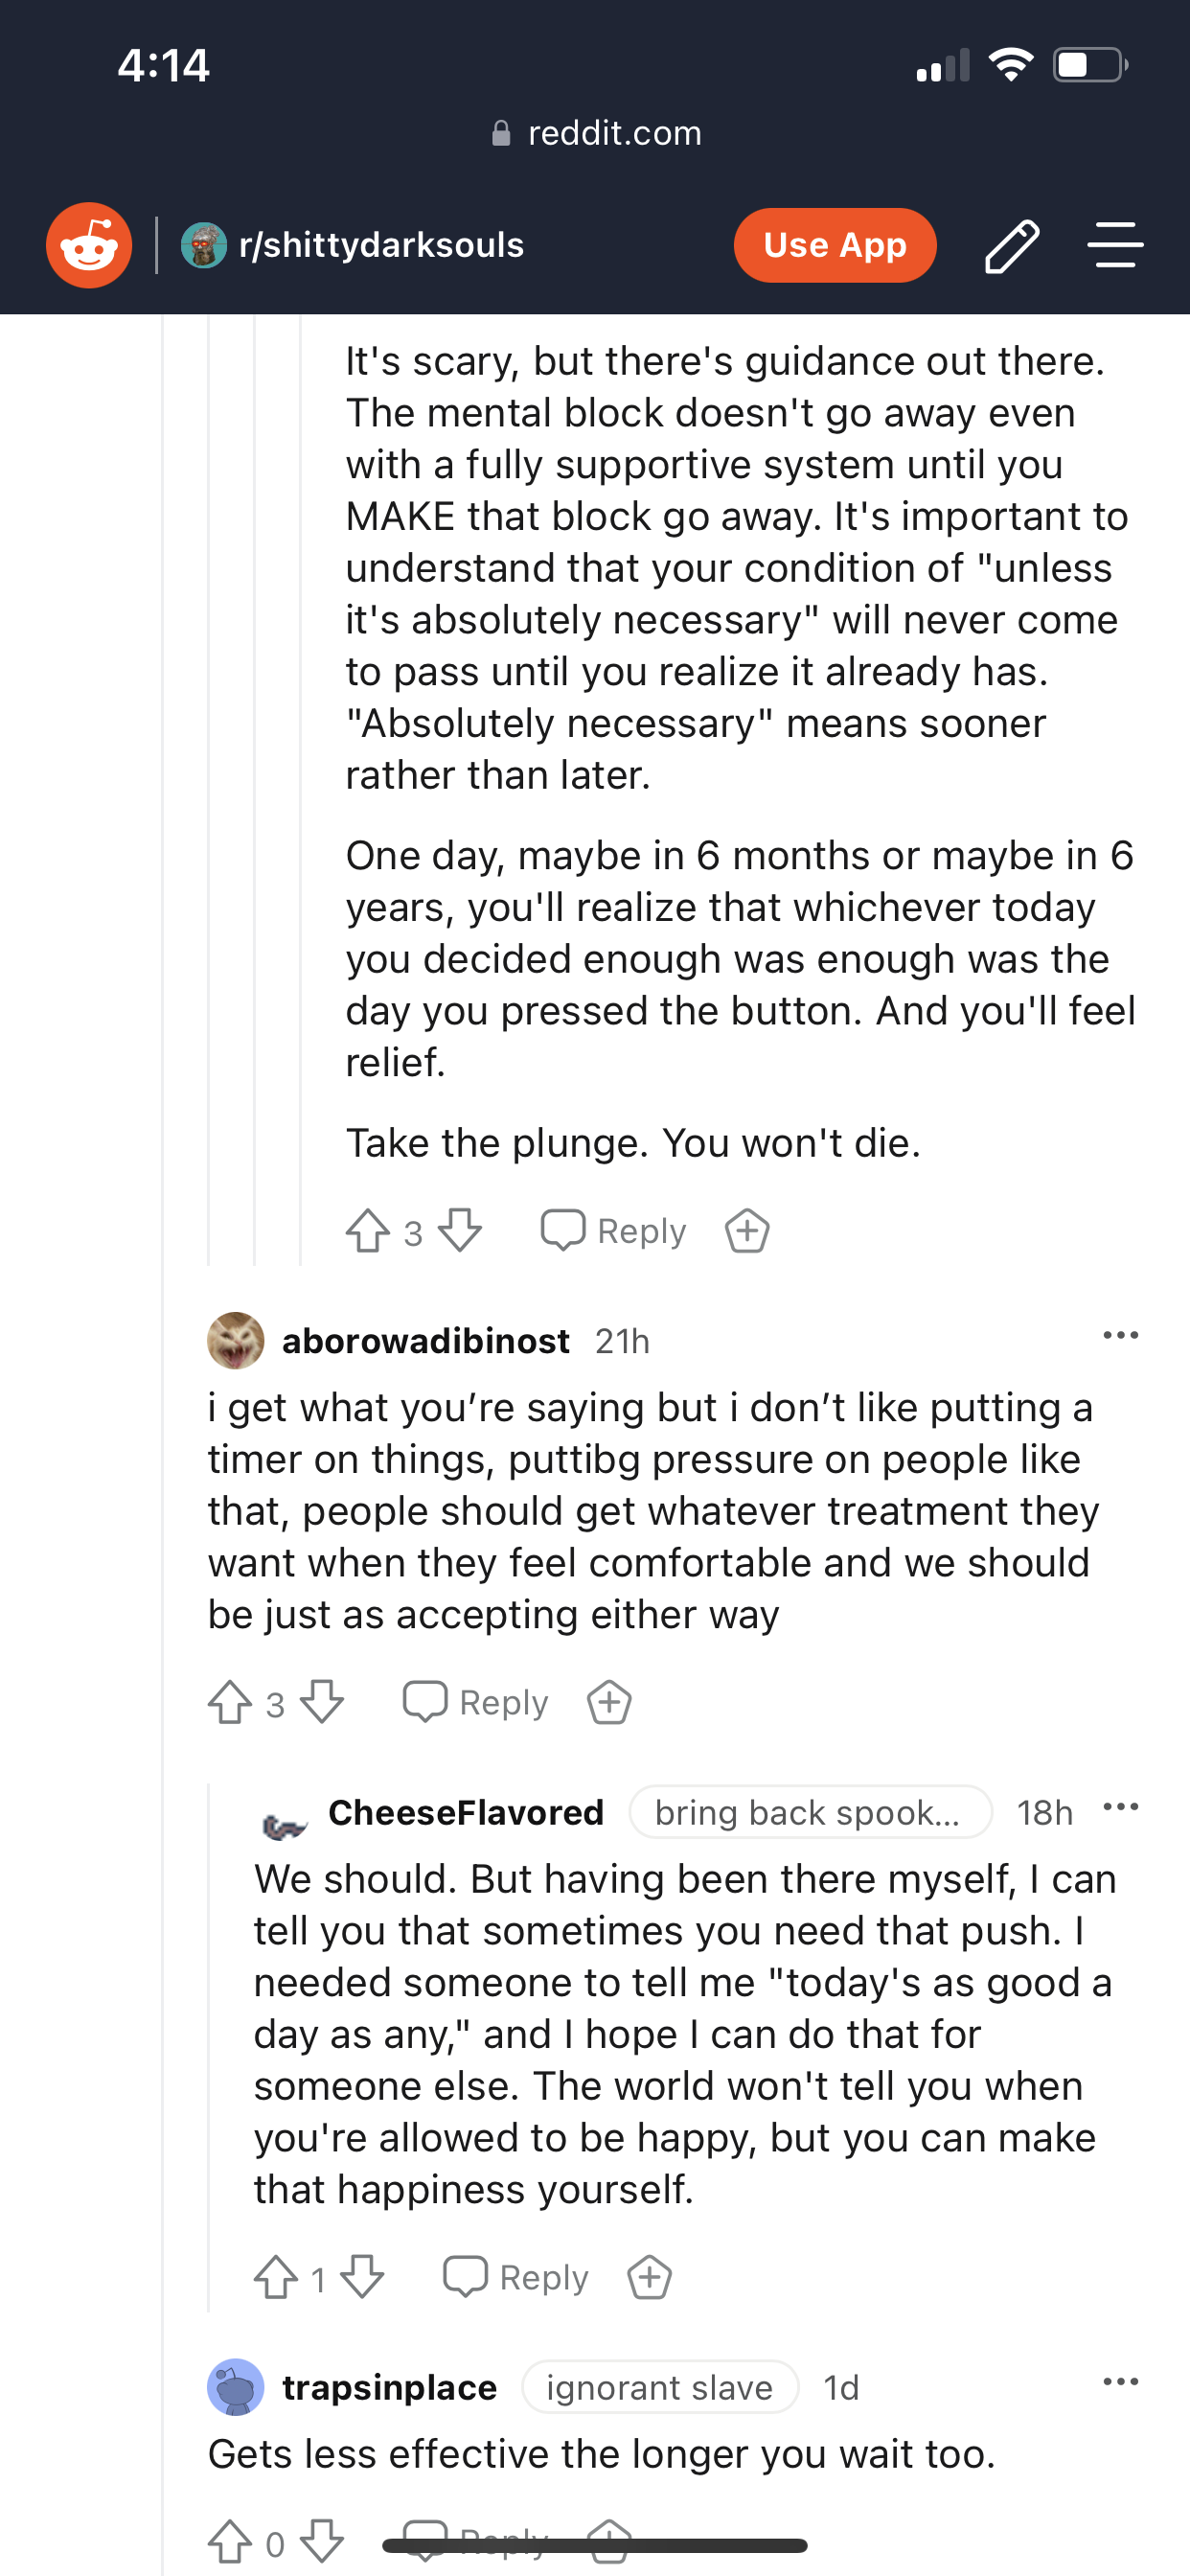Screen dimensions: 1190x2576
Task: Reply to aborowadibinost's comment
Action: [475, 1702]
